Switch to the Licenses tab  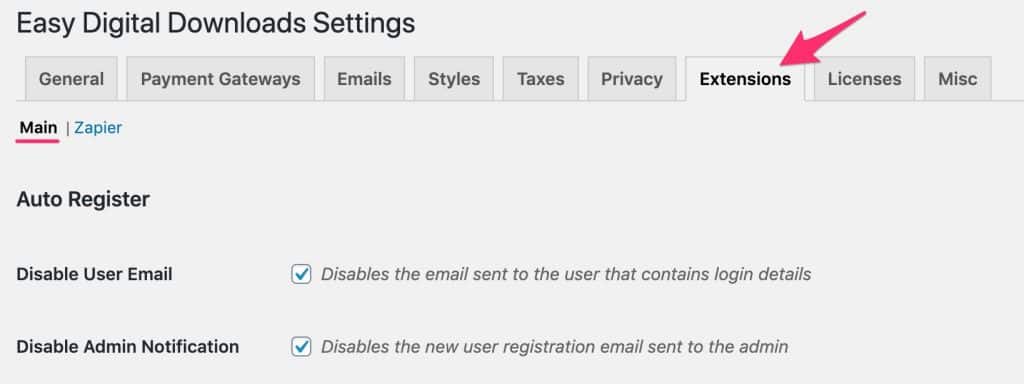pyautogui.click(x=865, y=79)
